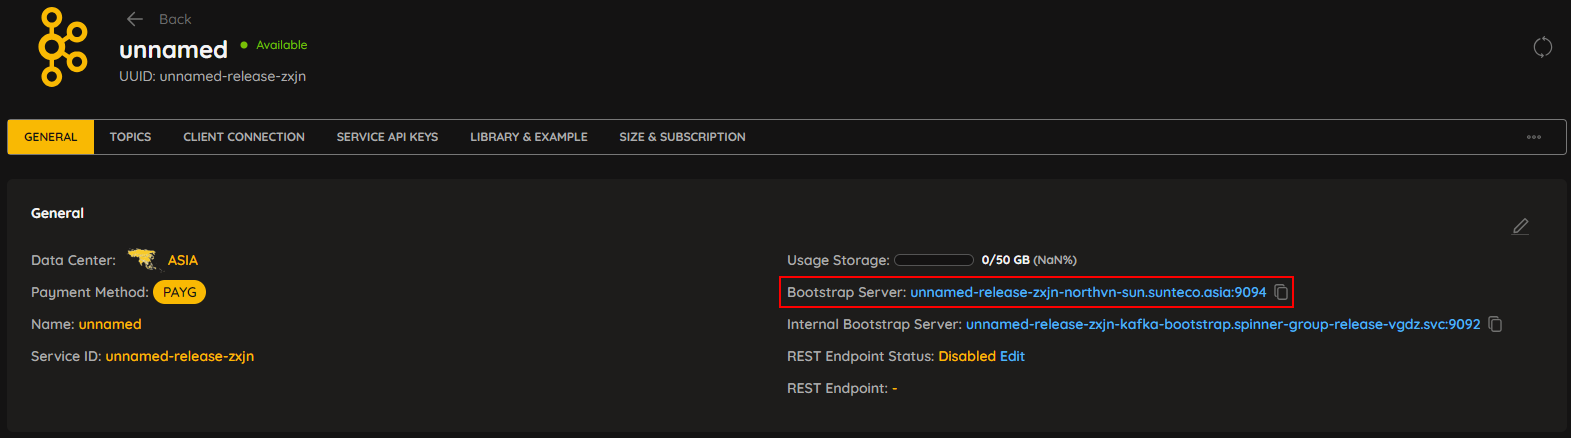The width and height of the screenshot is (1571, 438).
Task: Click the Service ID unnamed-release-zxjn value
Action: coord(180,356)
